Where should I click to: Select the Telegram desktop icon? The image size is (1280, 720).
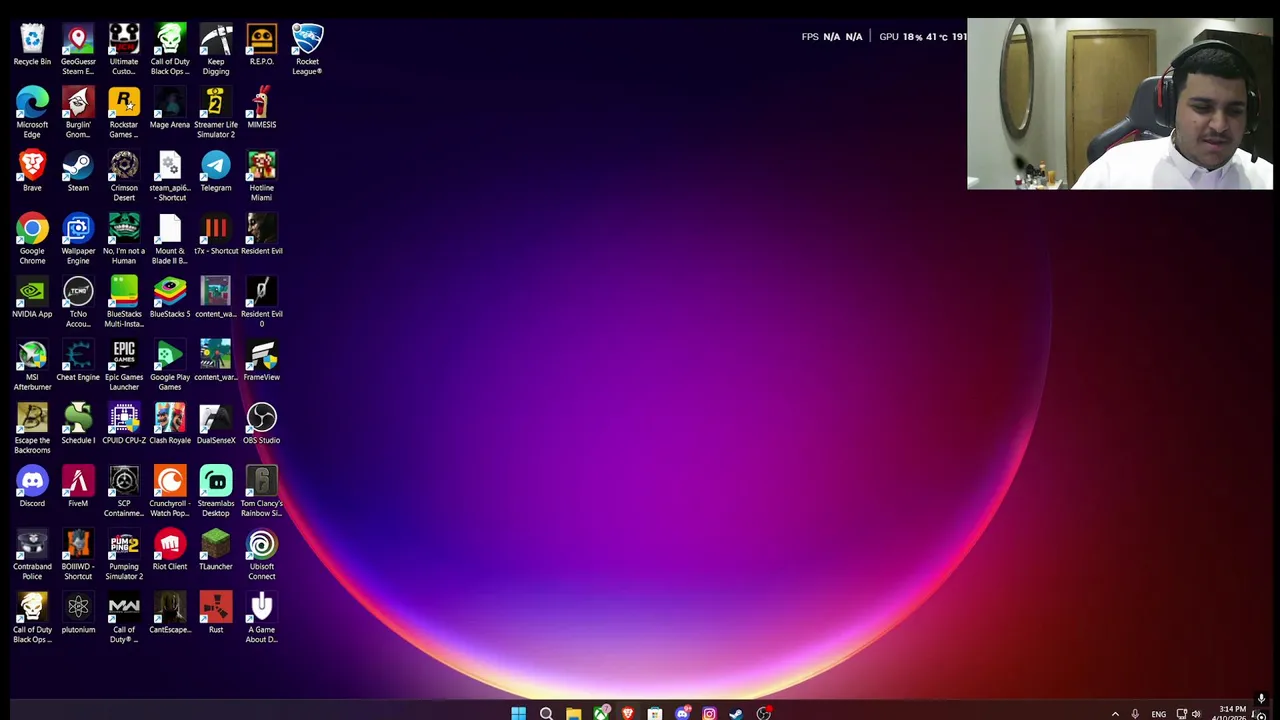216,172
